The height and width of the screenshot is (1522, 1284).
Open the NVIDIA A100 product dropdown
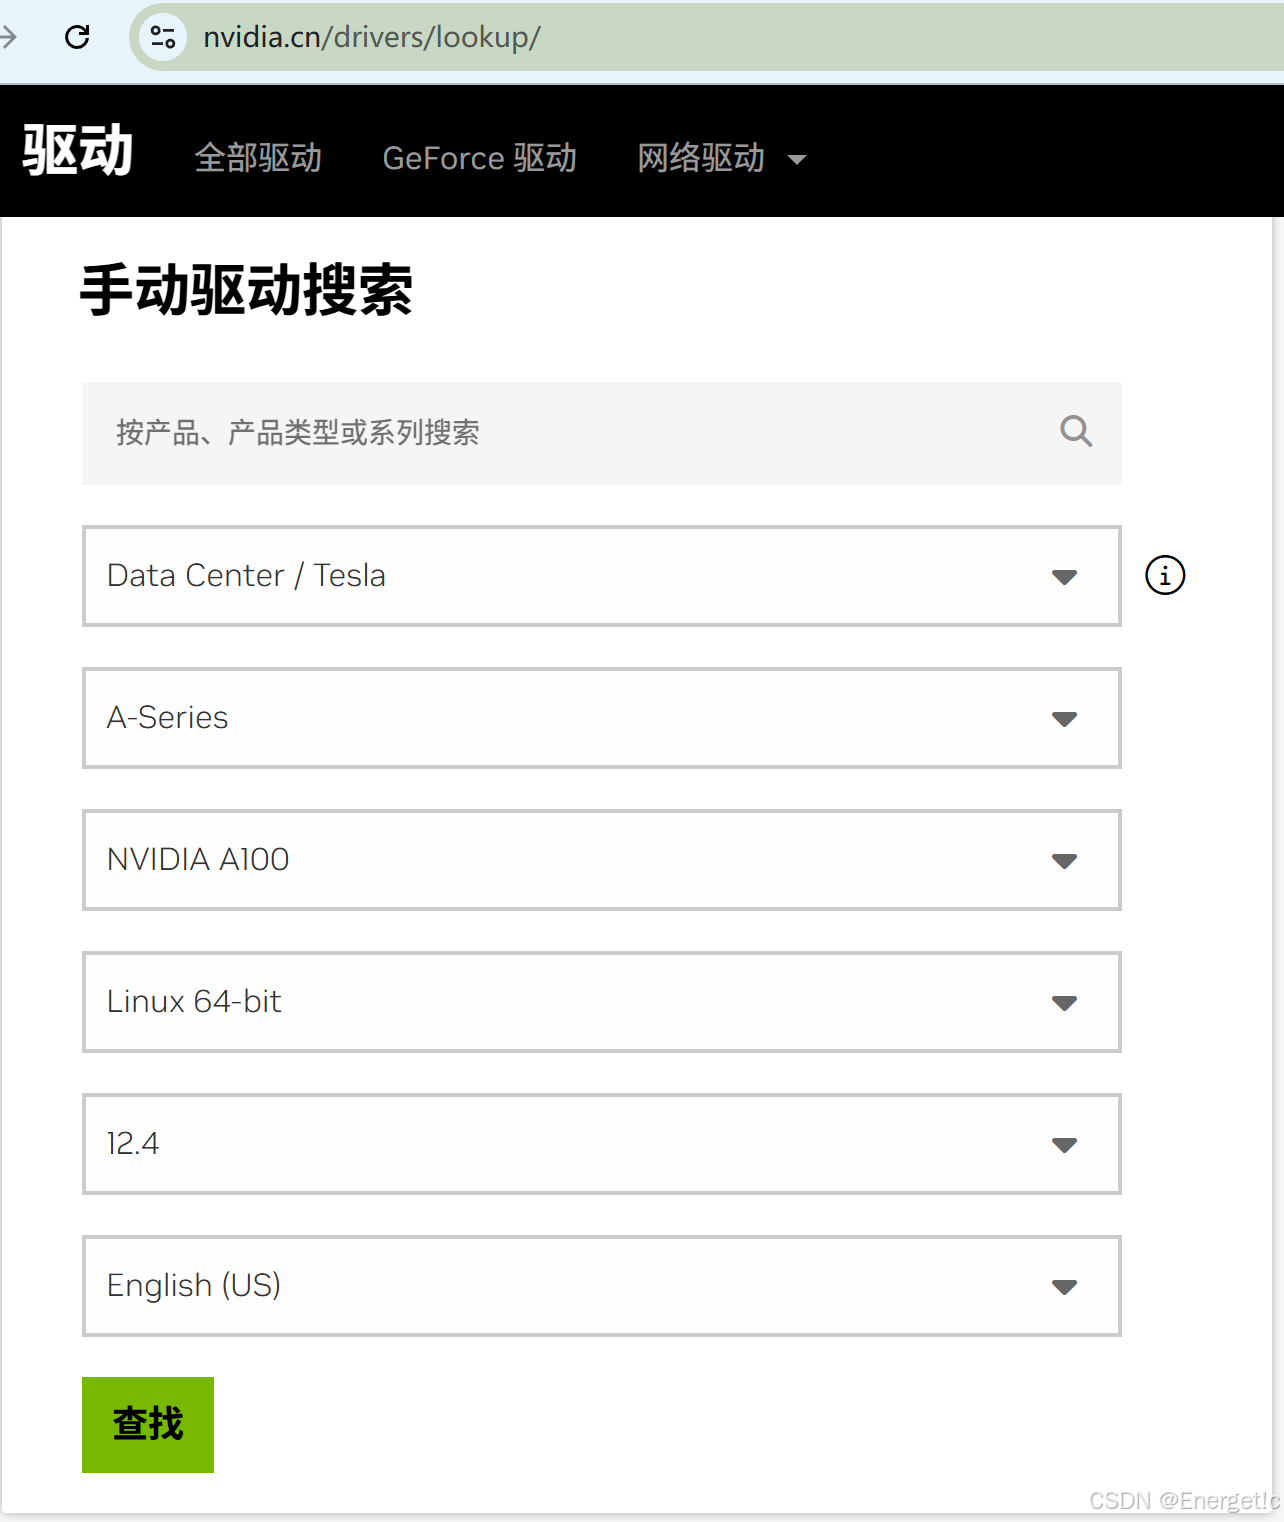(602, 860)
